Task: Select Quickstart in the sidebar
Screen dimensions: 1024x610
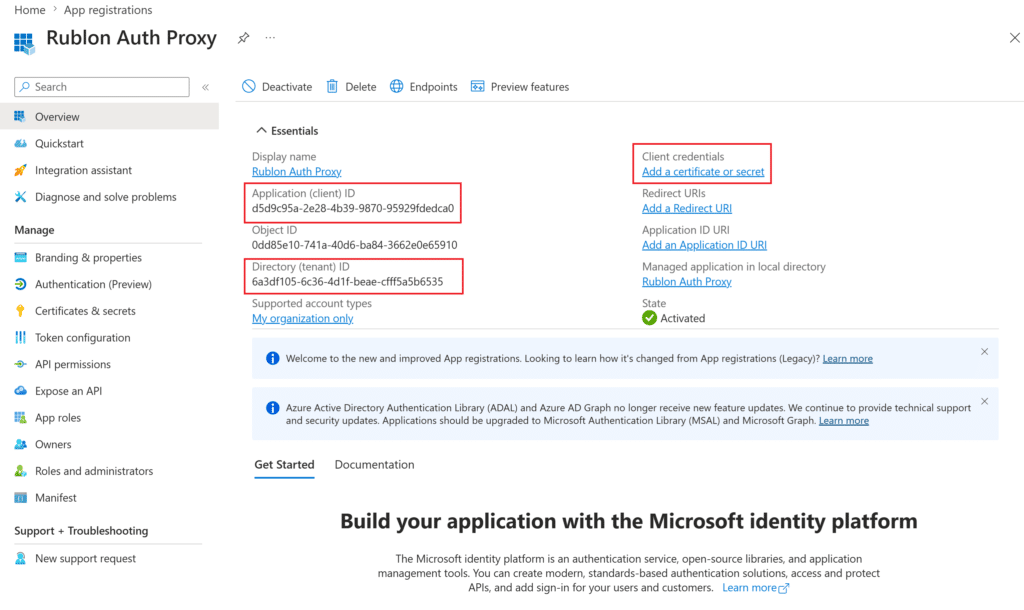Action: click(59, 143)
